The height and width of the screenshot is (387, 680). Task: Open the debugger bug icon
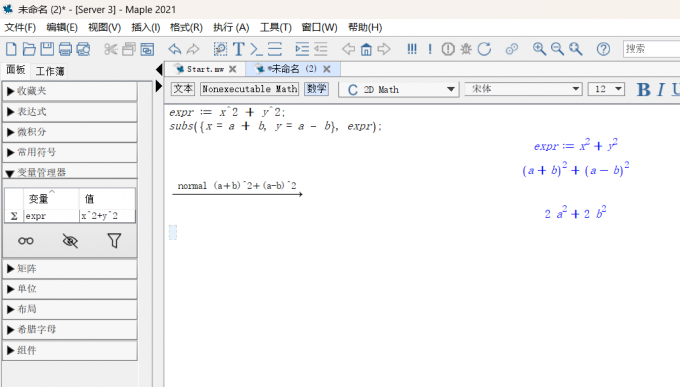pos(466,49)
